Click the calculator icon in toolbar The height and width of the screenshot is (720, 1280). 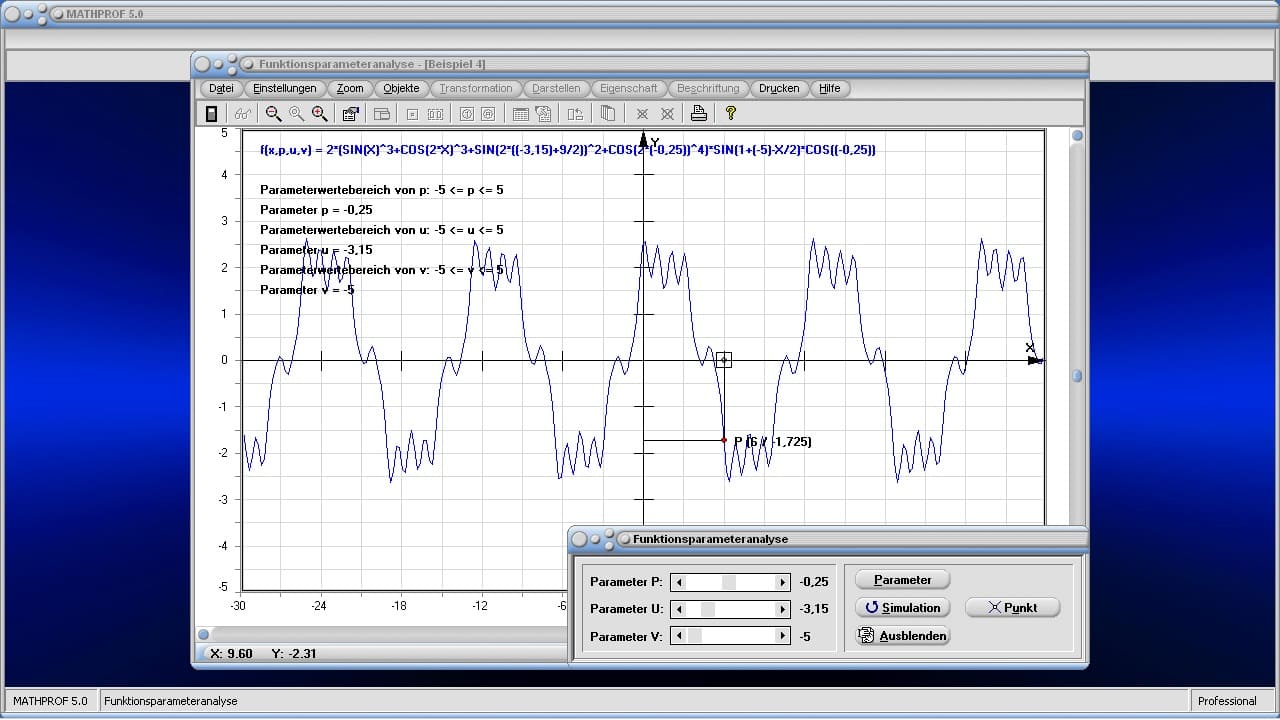[211, 114]
